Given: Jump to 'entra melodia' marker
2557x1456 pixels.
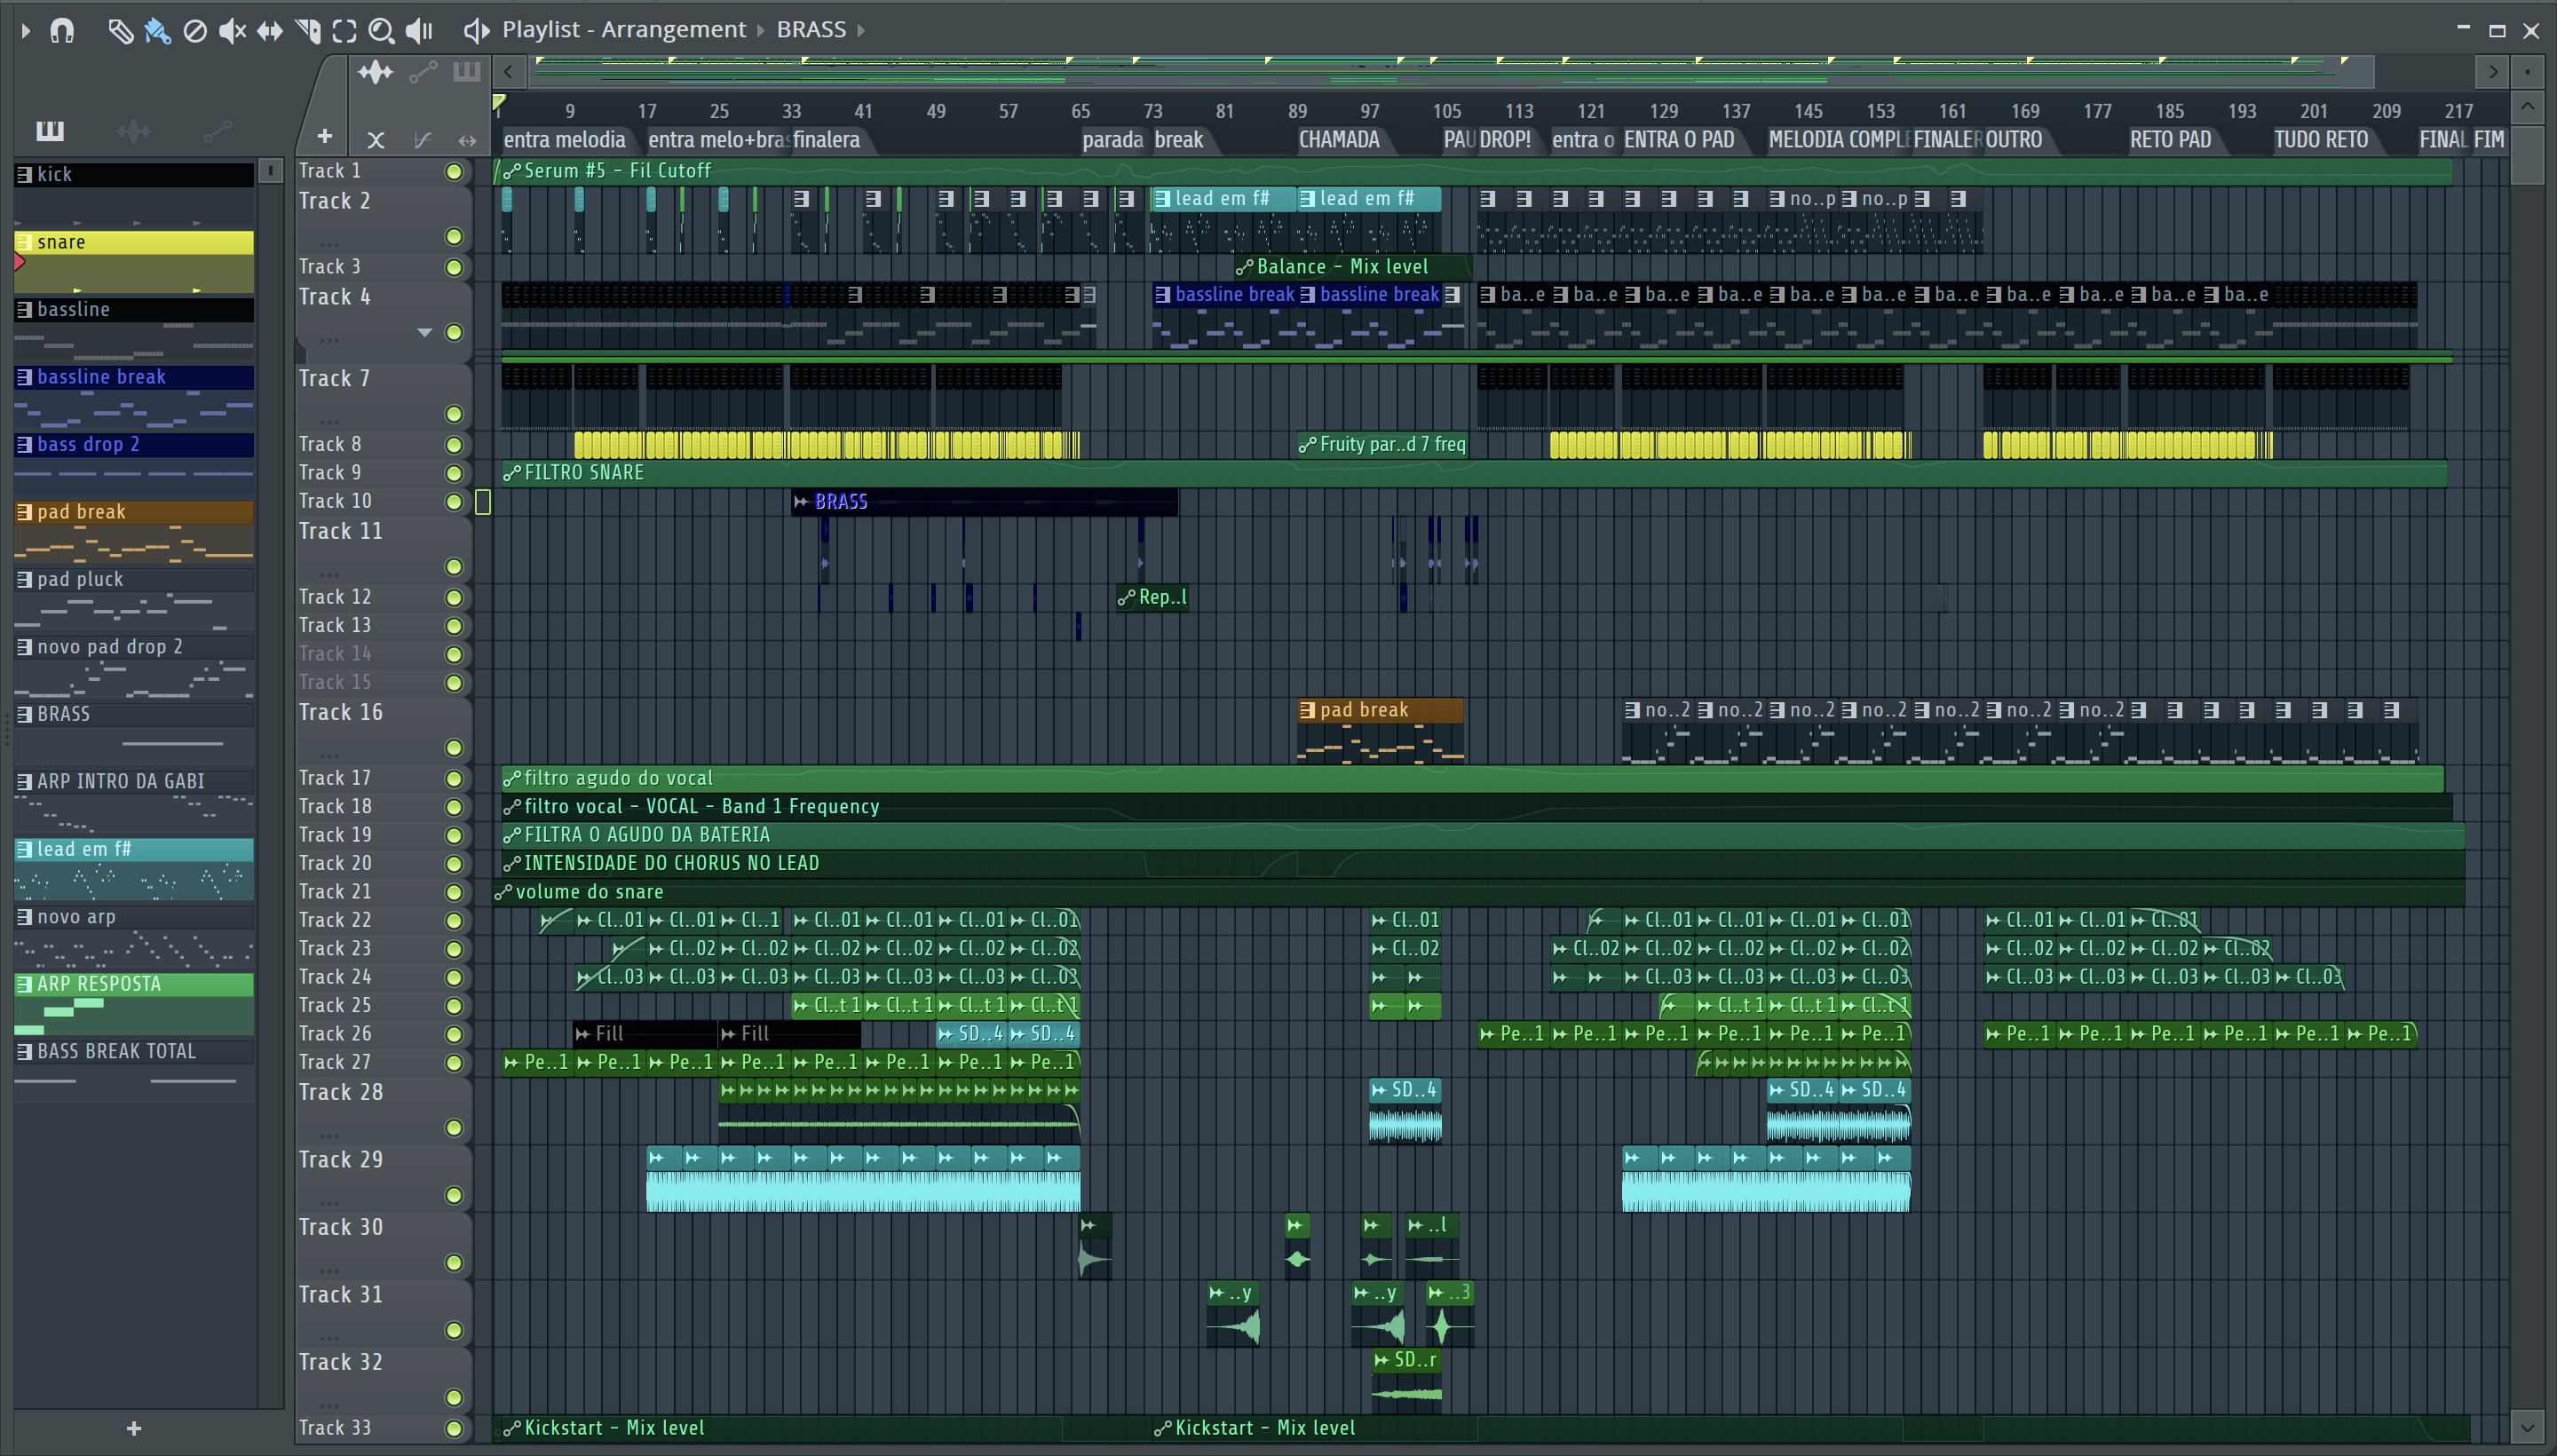Looking at the screenshot, I should click(565, 140).
